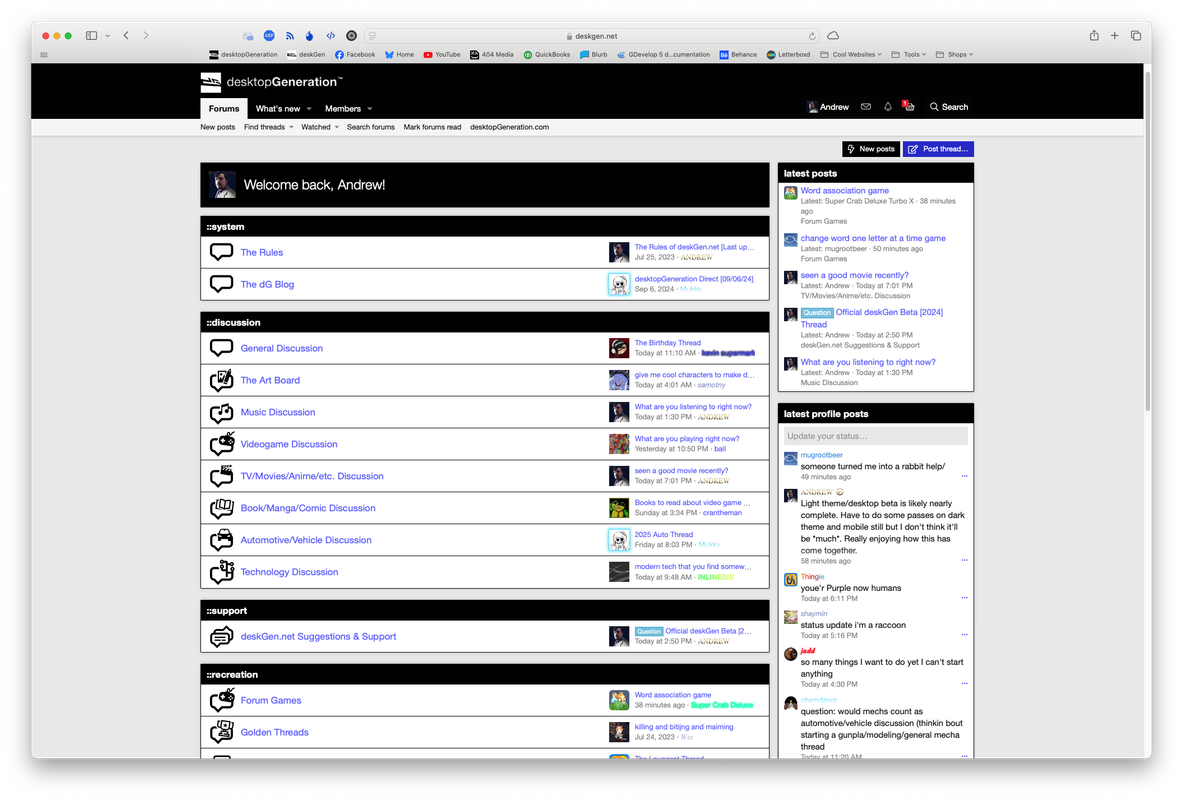1183x800 pixels.
Task: Open the RSS feed extension icon
Action: pyautogui.click(x=290, y=35)
